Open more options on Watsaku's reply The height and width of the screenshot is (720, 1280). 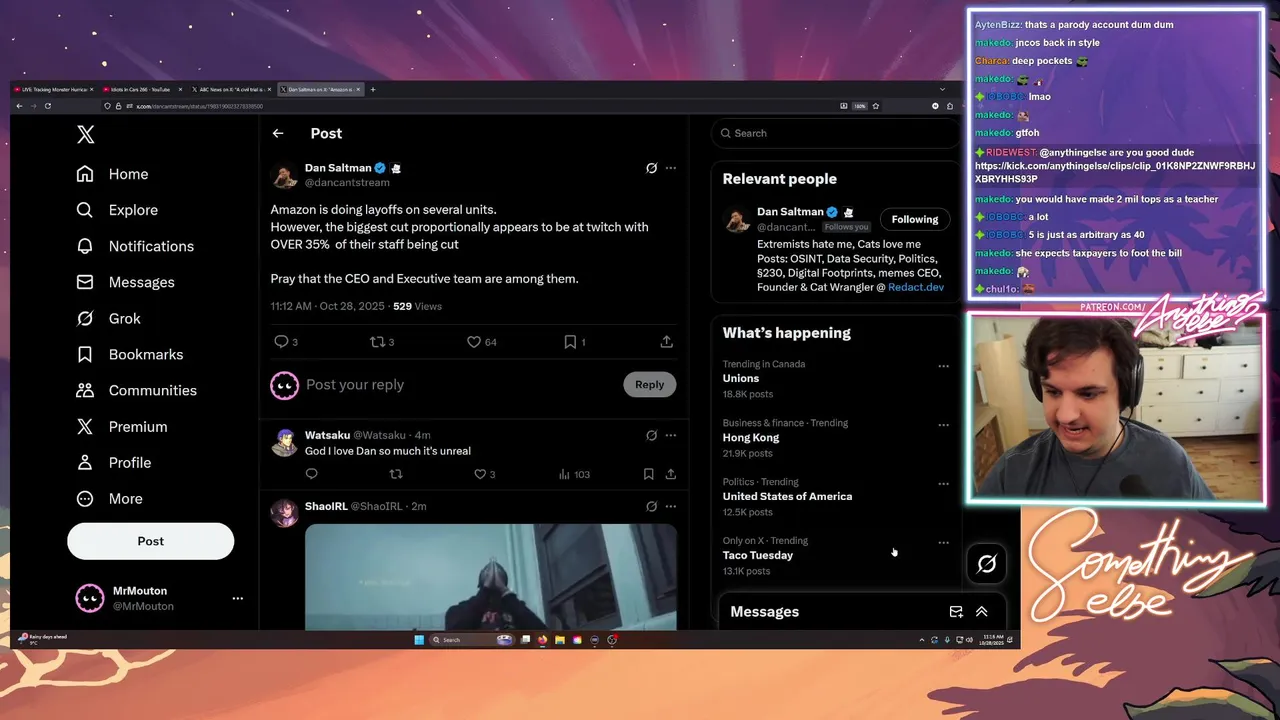671,435
